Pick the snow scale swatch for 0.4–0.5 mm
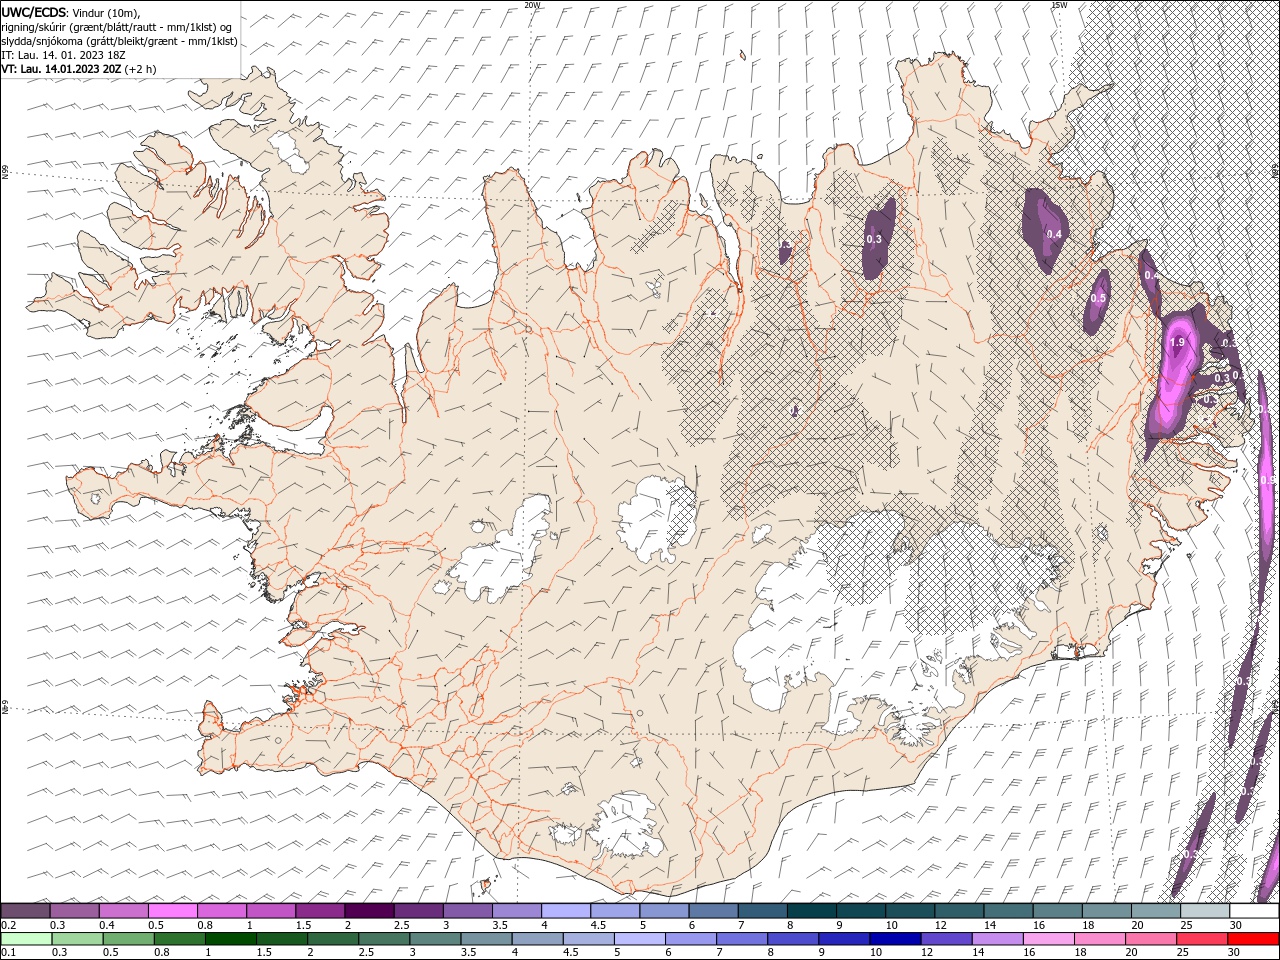 (123, 911)
